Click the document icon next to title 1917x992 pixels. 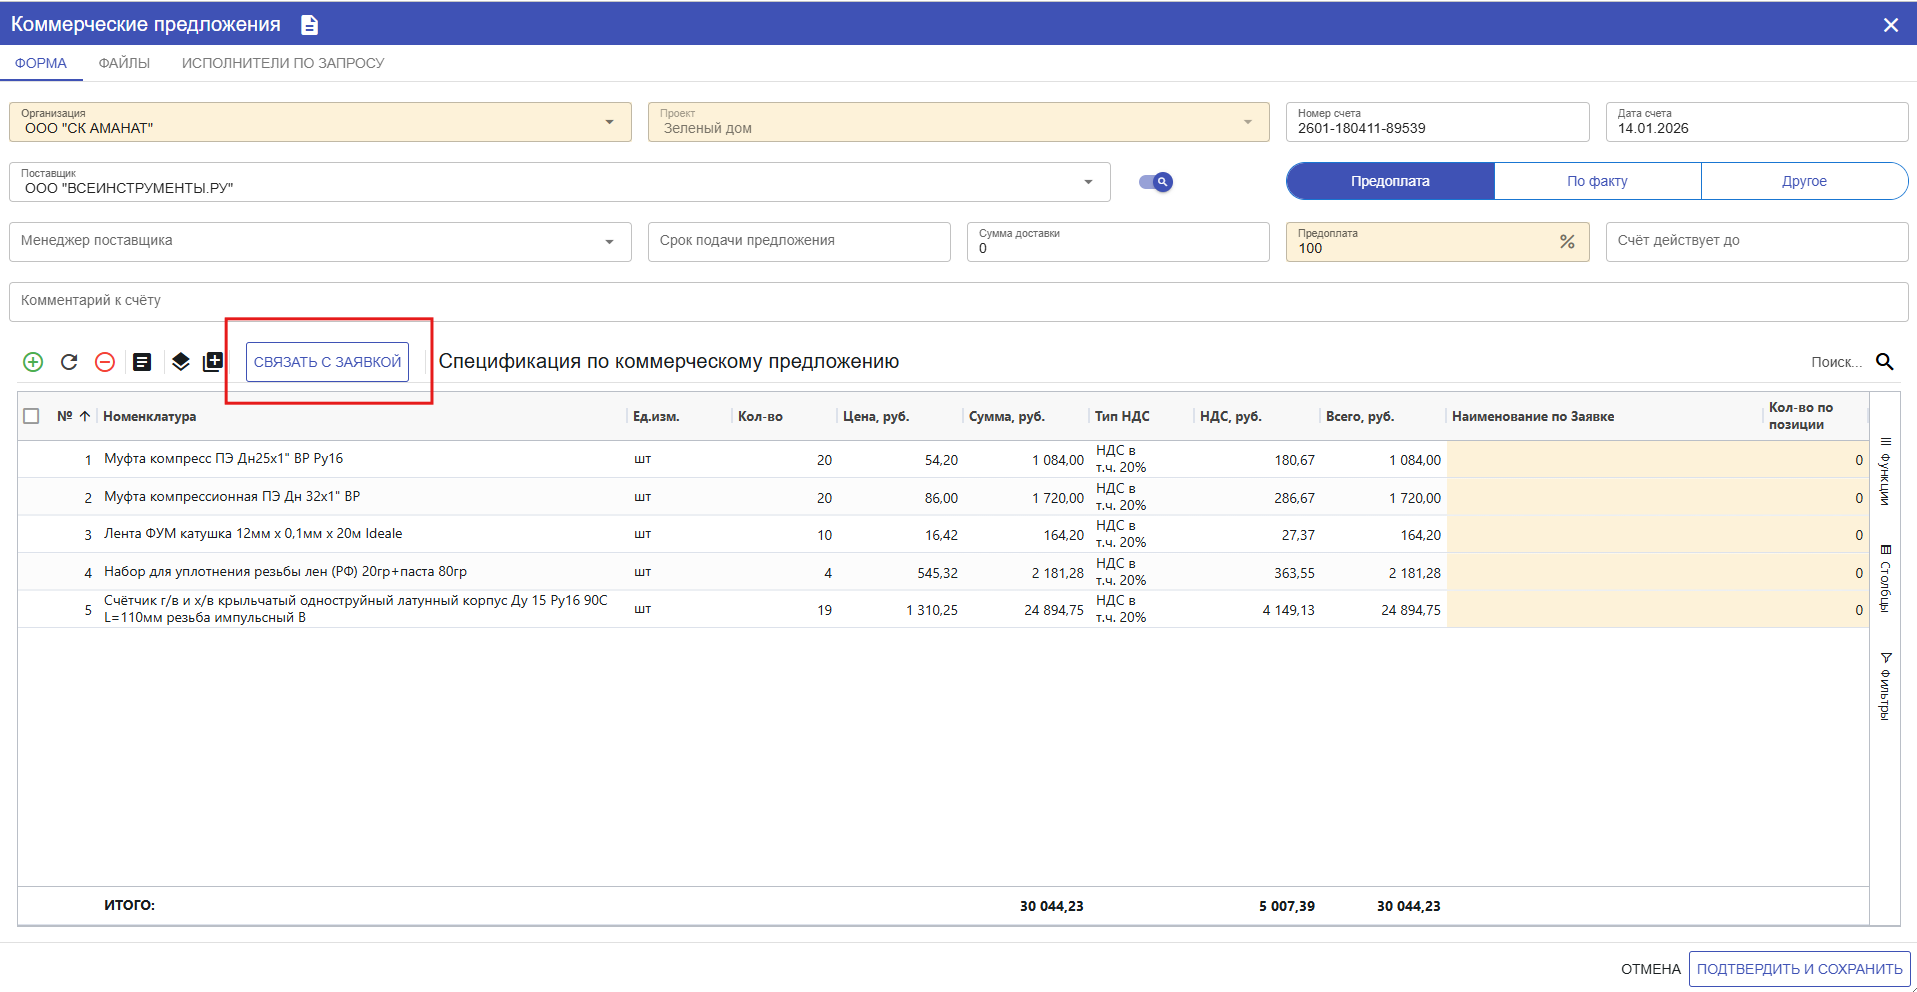[x=310, y=25]
